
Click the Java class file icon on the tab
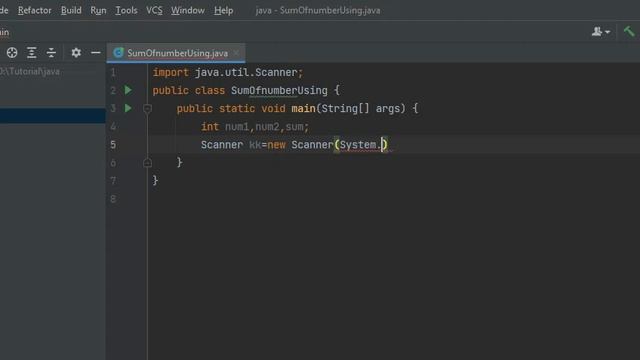118,53
